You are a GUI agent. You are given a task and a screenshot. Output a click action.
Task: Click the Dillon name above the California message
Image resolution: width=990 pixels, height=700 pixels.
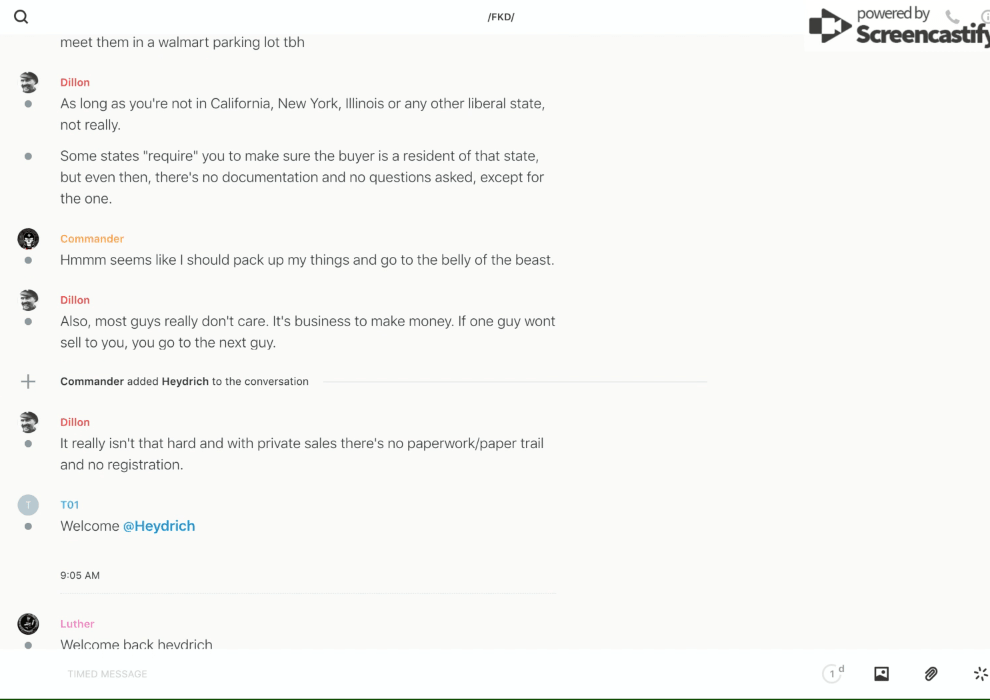click(75, 83)
